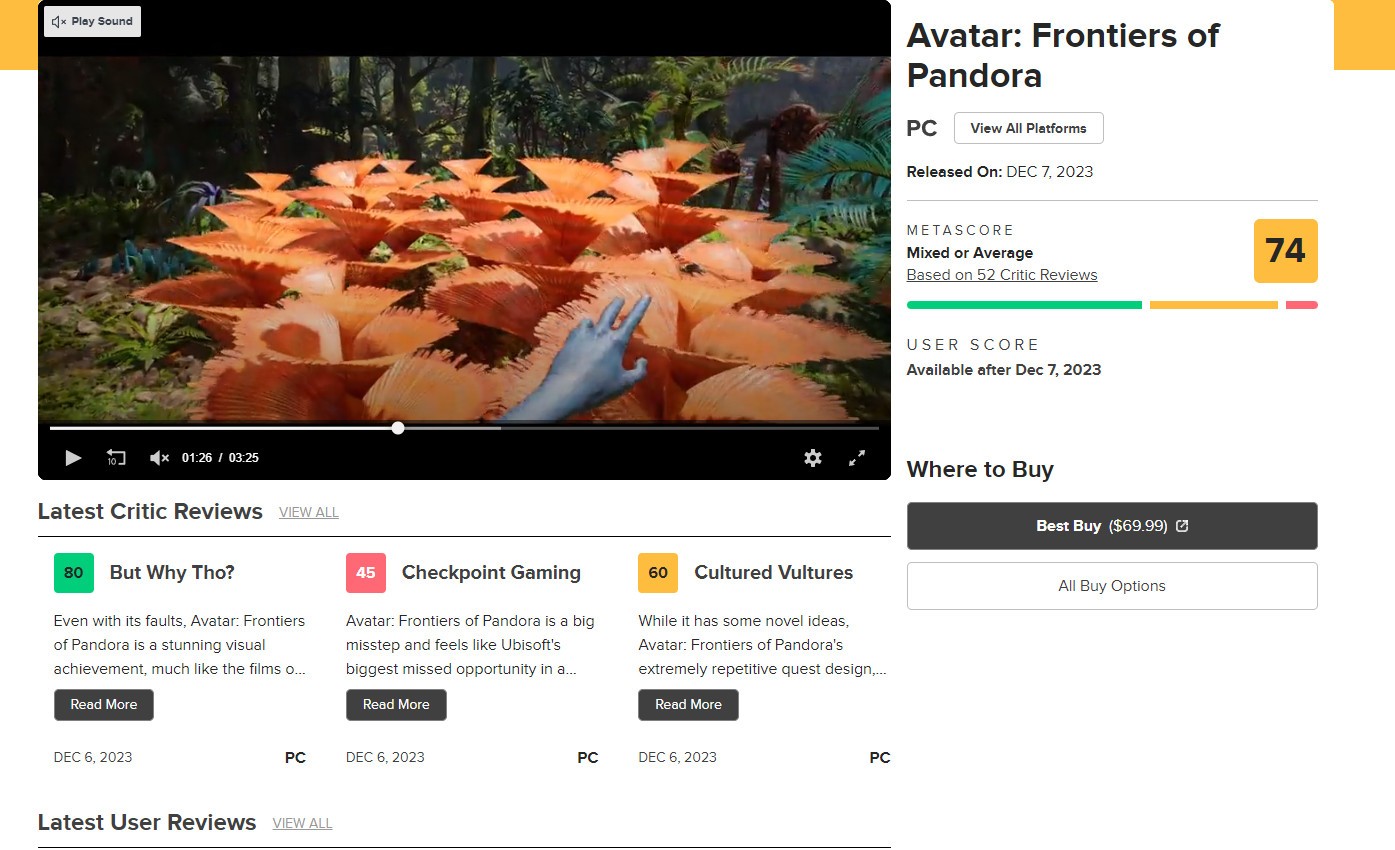Viewport: 1395px width, 850px height.
Task: Rewind the video 10 seconds
Action: 116,458
